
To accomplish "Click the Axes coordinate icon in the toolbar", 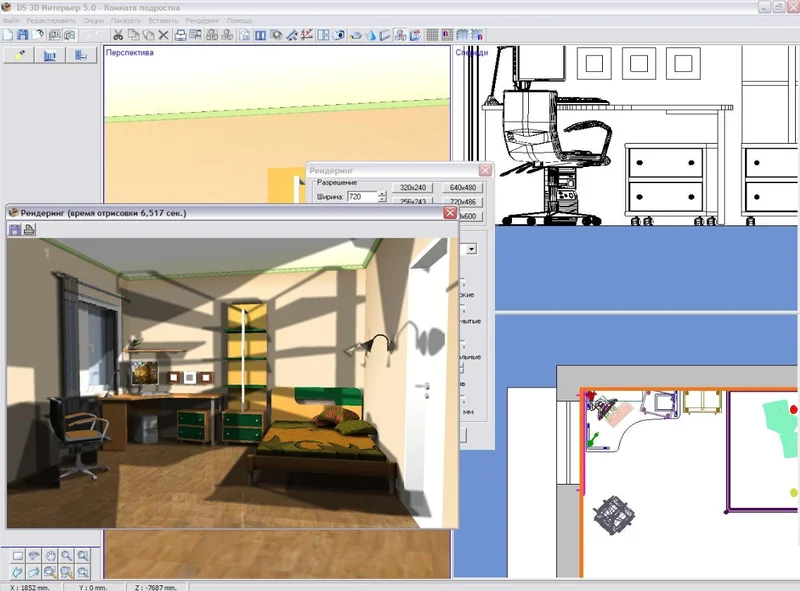I will [x=306, y=35].
